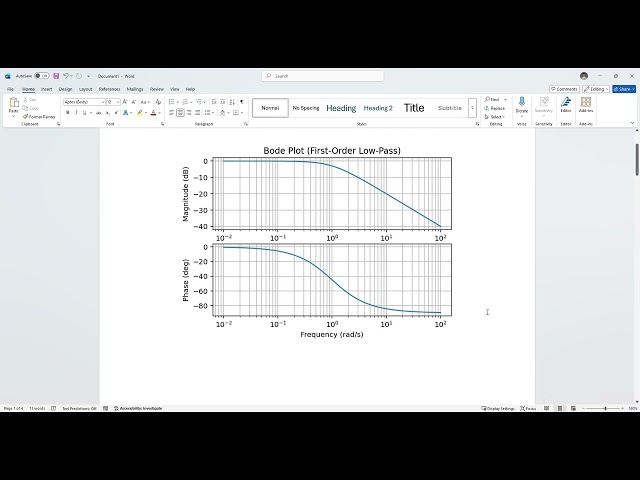Toggle Focus mode in status bar
Screen dimensions: 640x480
point(528,408)
